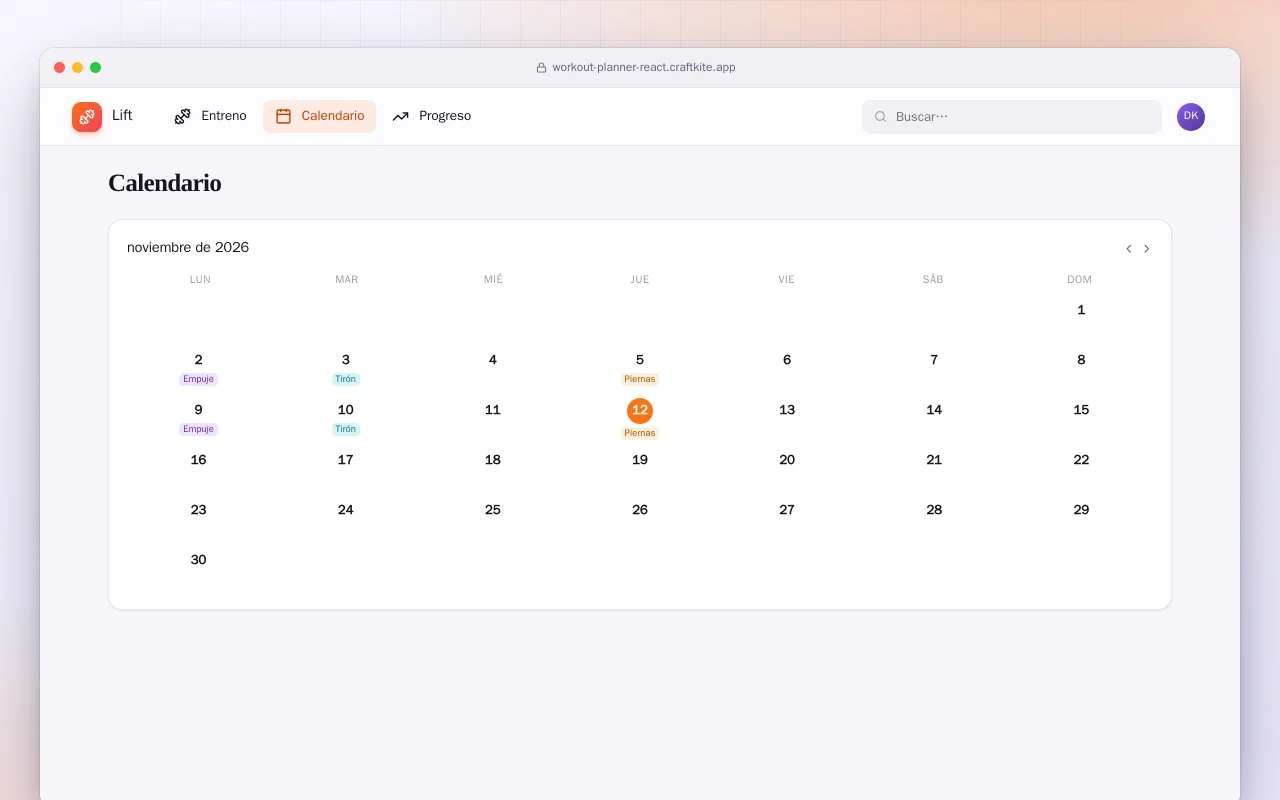Click the dumbbell icon beside Entreno

[x=182, y=116]
